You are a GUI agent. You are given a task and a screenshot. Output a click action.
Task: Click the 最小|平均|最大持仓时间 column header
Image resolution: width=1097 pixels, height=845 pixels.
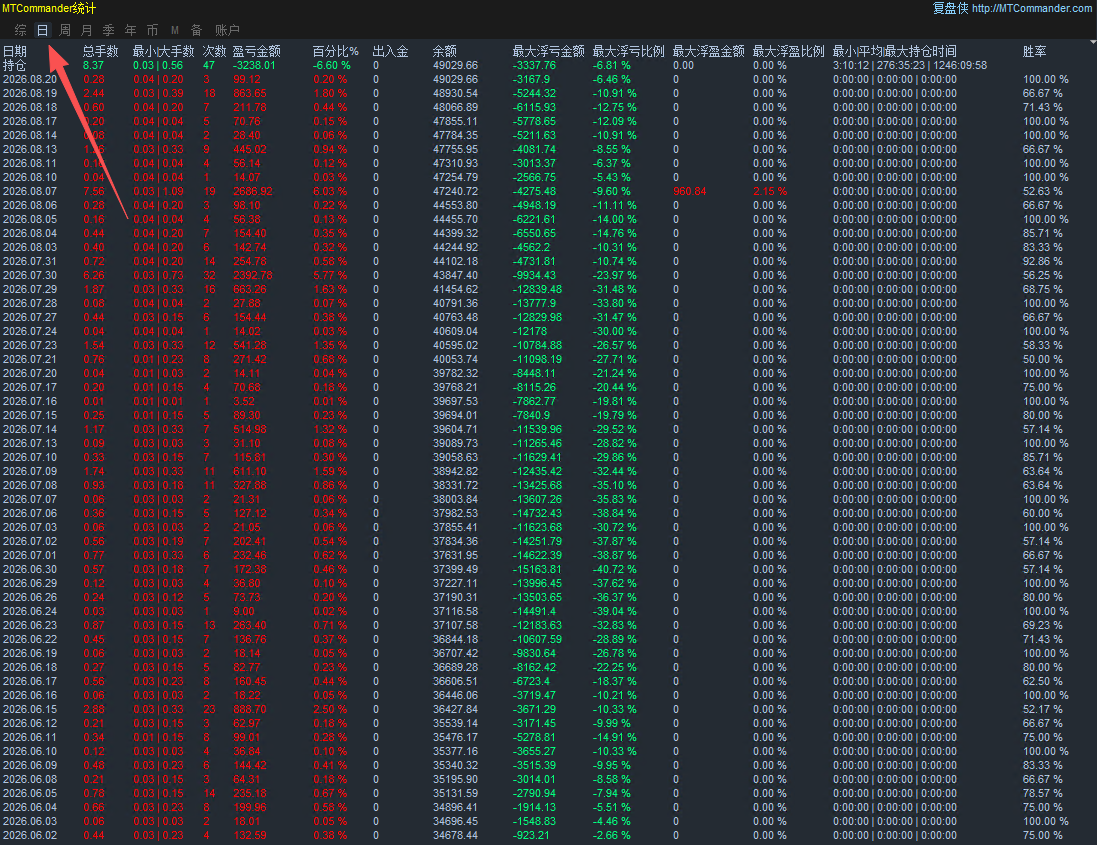click(895, 51)
